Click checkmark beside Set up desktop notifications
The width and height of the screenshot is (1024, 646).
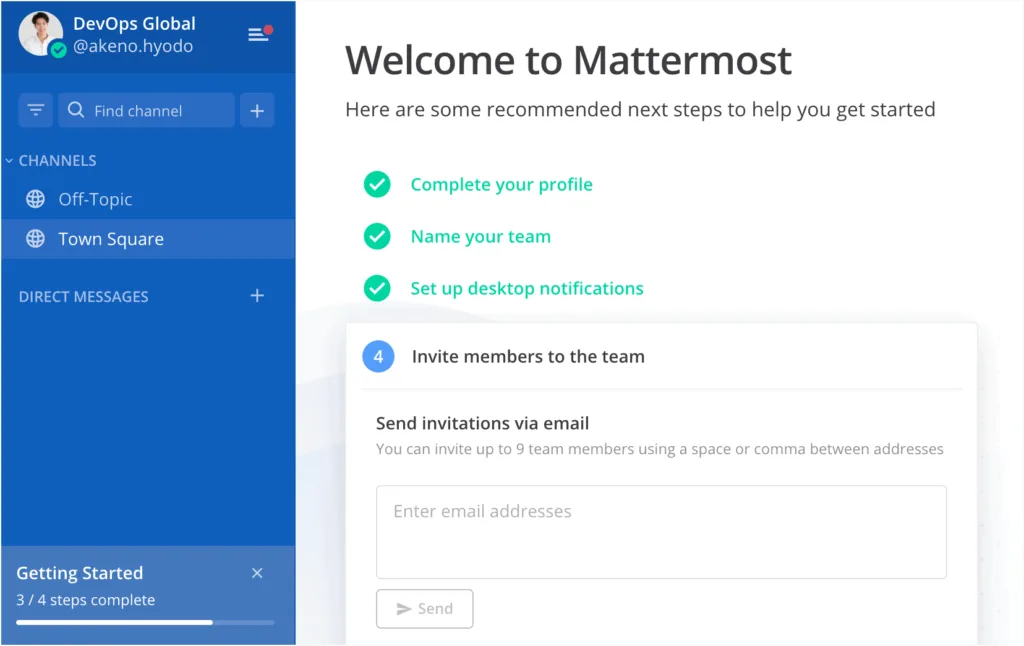(x=377, y=288)
